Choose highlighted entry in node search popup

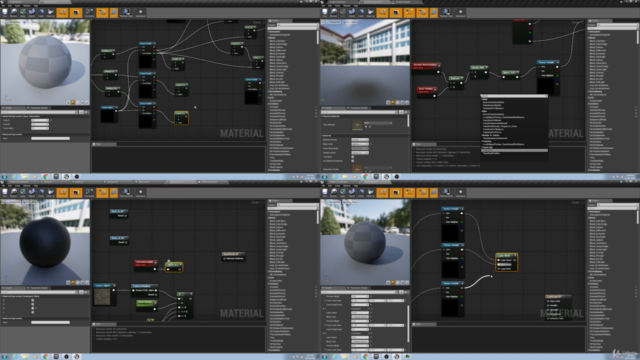(x=514, y=150)
